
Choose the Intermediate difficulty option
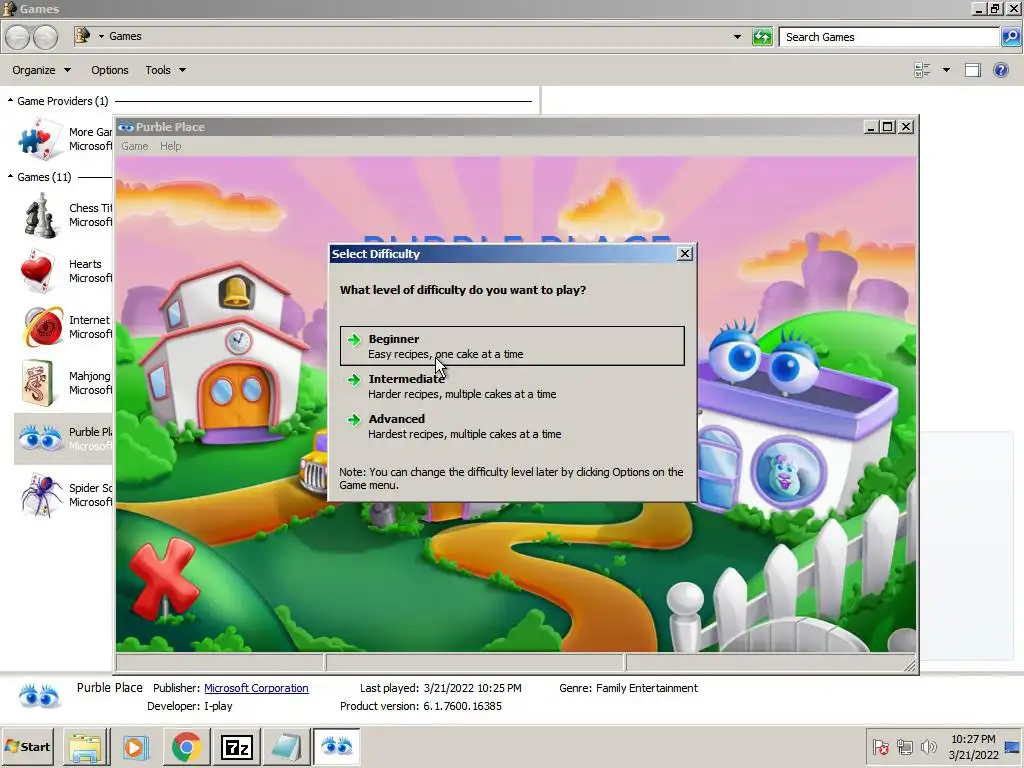pos(512,386)
